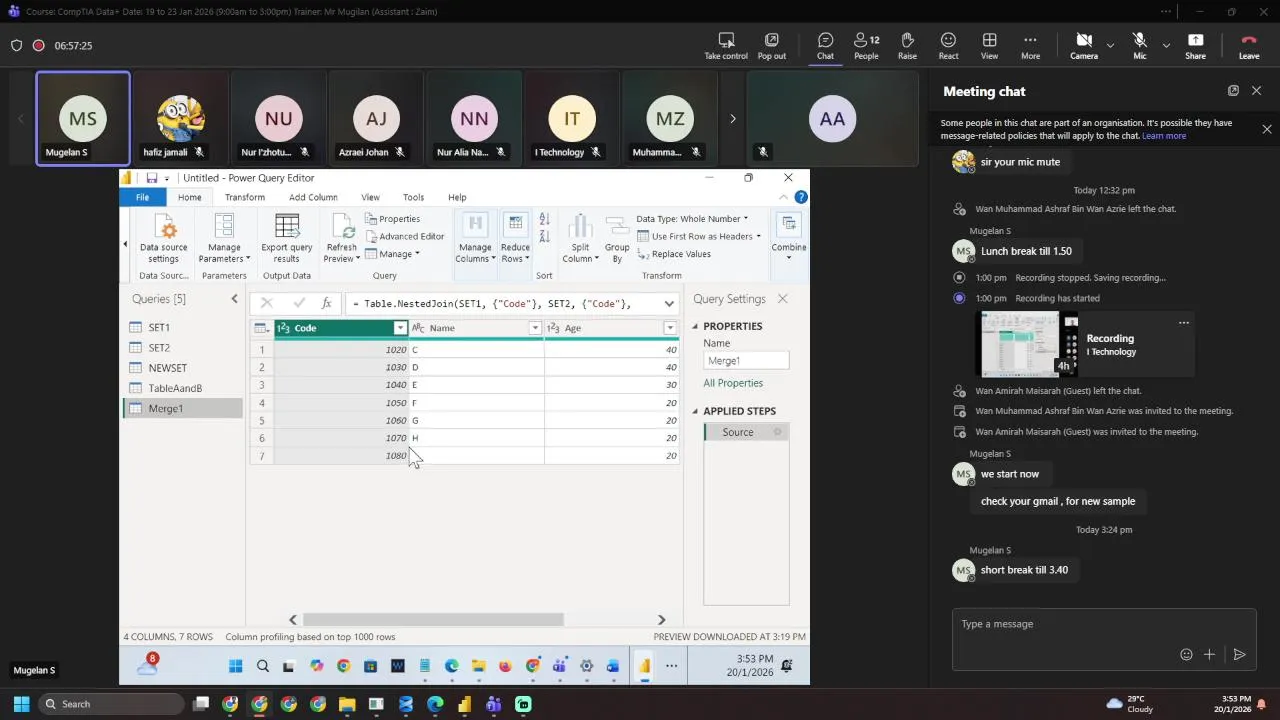1280x720 pixels.
Task: Toggle the Mic mute state
Action: pyautogui.click(x=1139, y=46)
